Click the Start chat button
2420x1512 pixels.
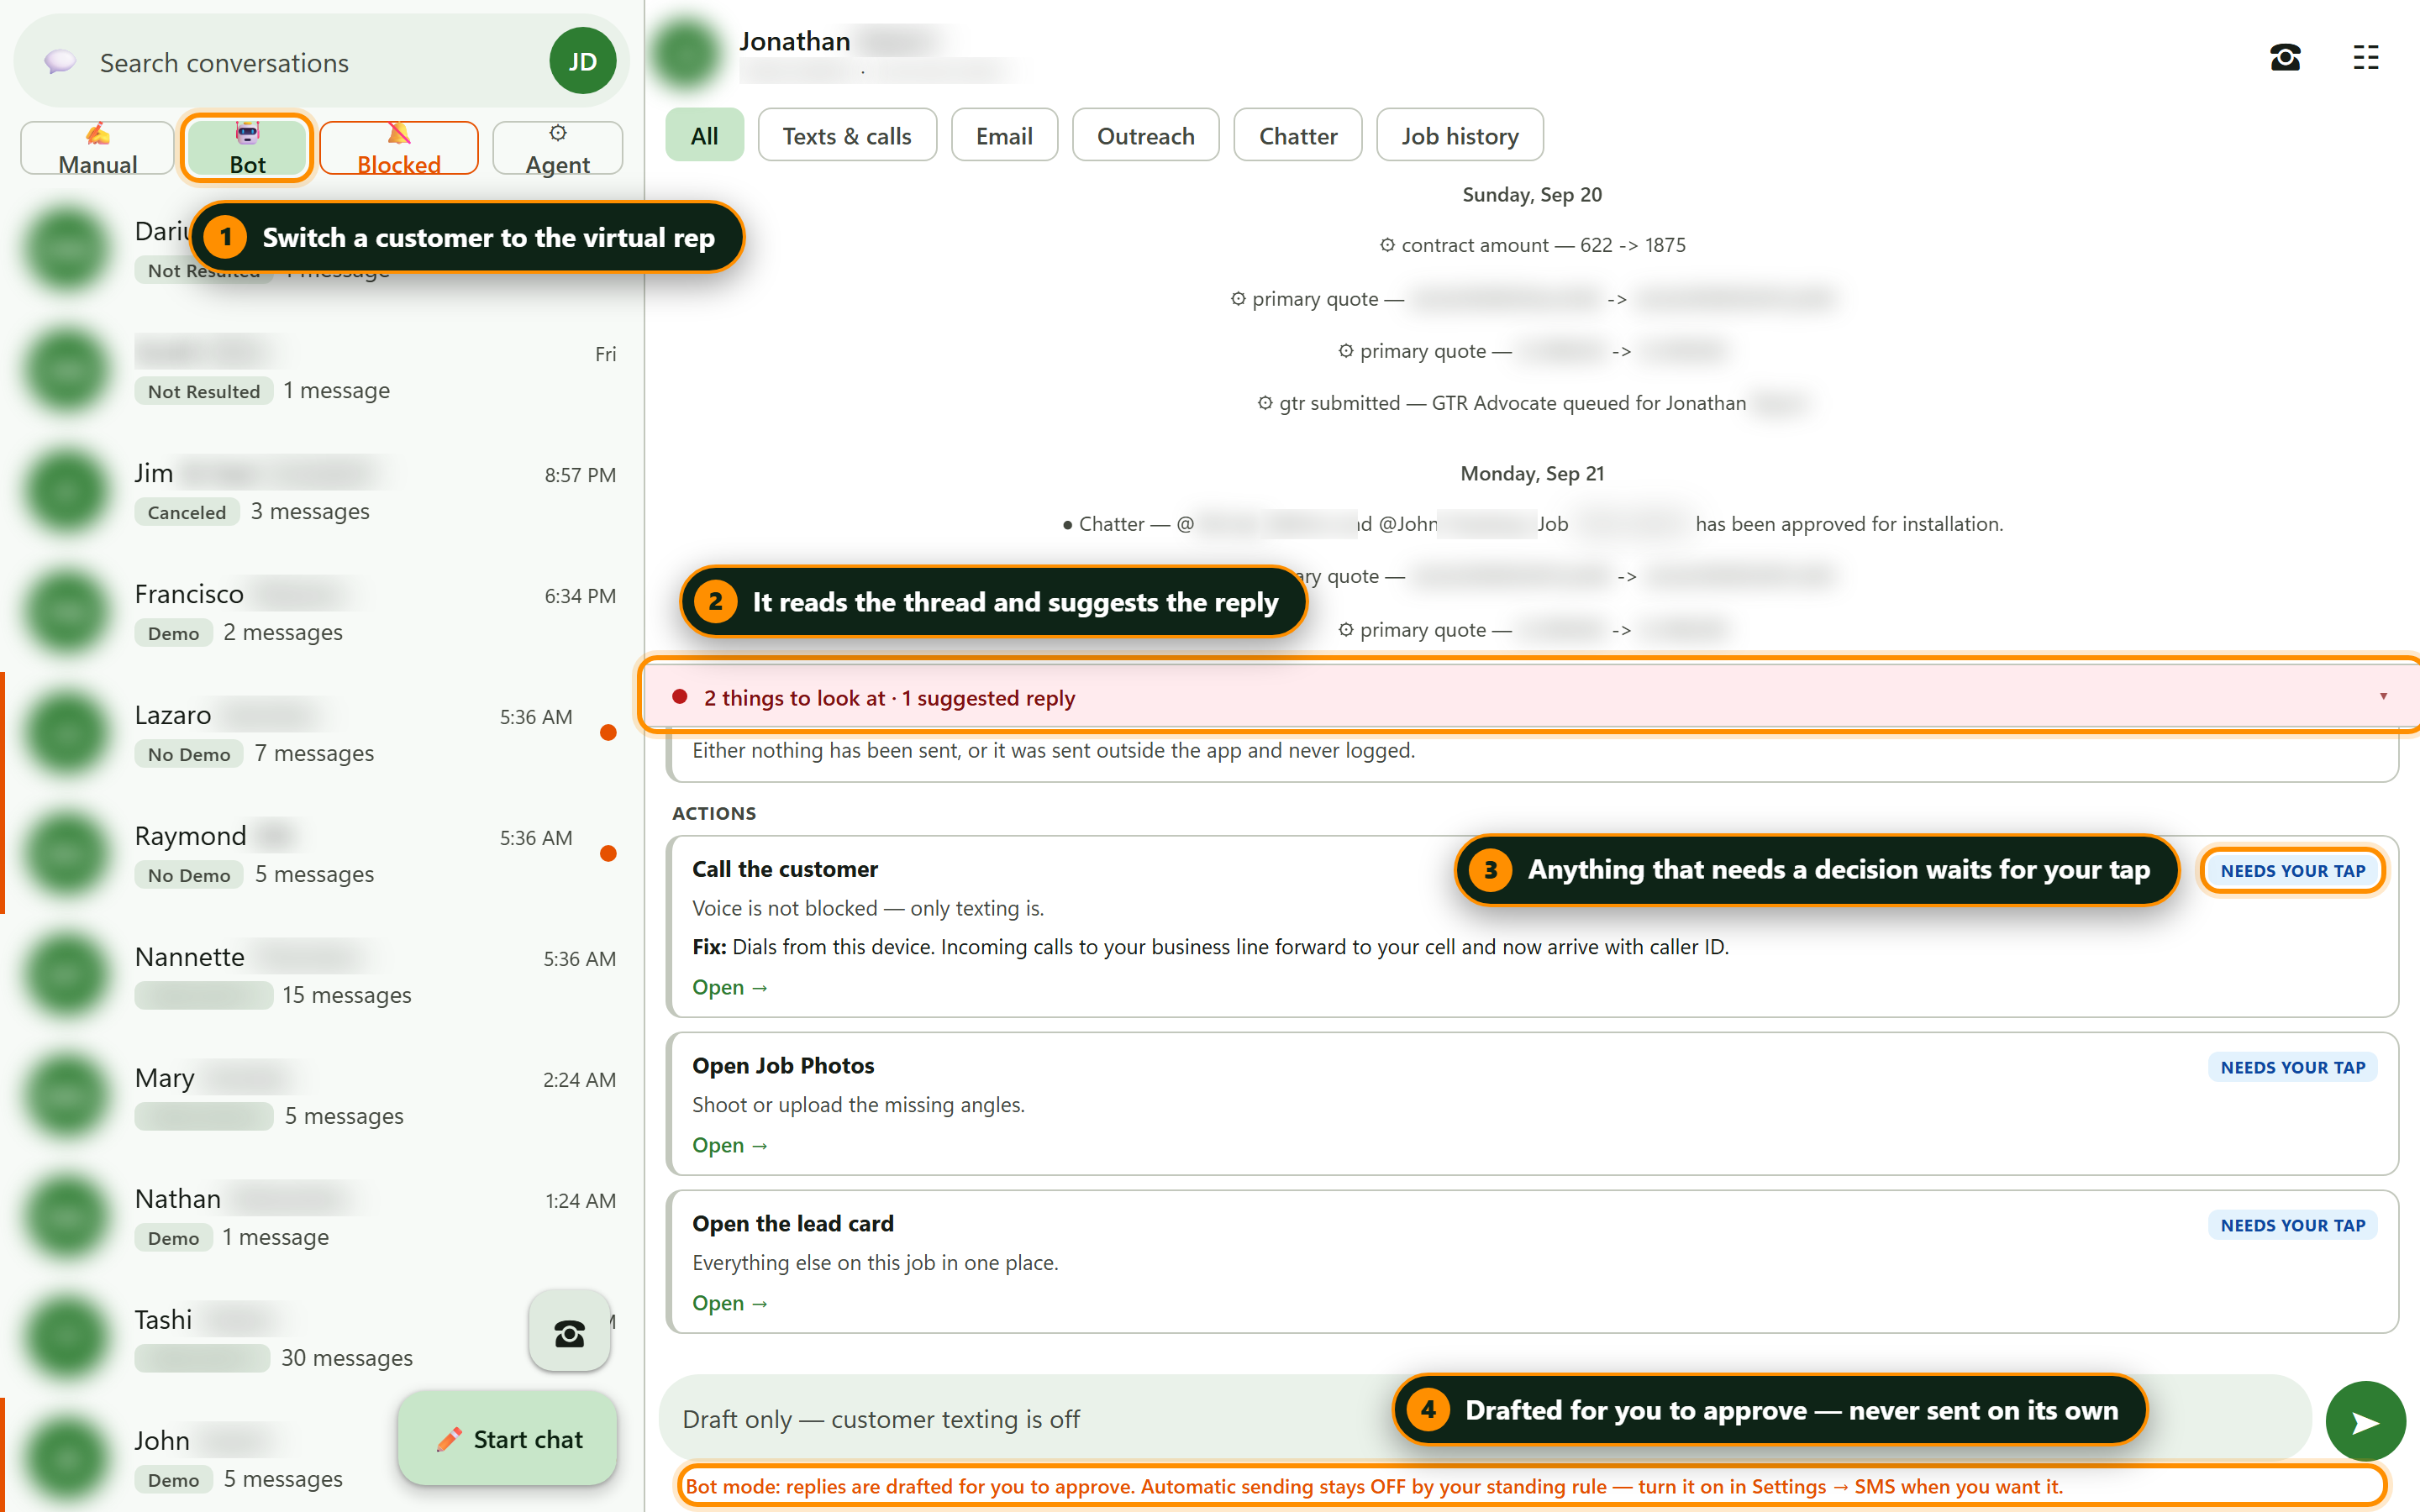(508, 1438)
